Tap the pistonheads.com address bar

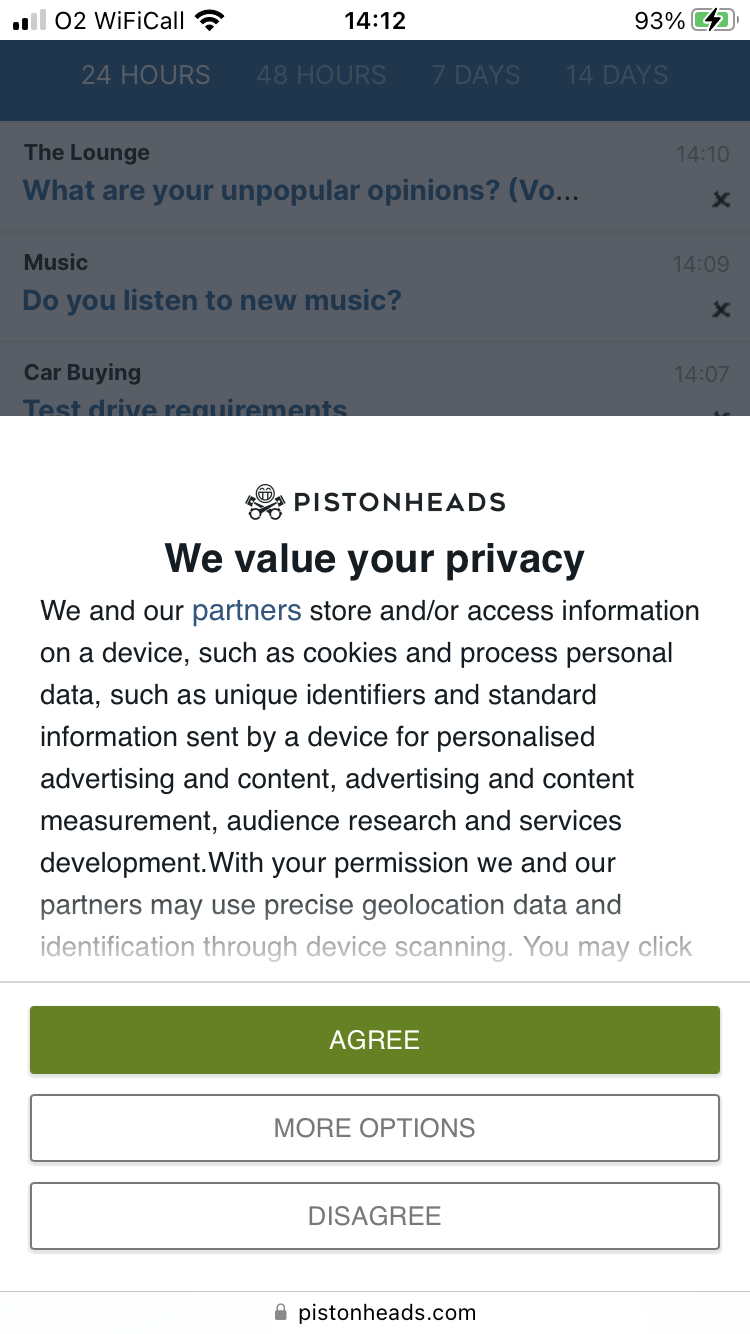386,1312
